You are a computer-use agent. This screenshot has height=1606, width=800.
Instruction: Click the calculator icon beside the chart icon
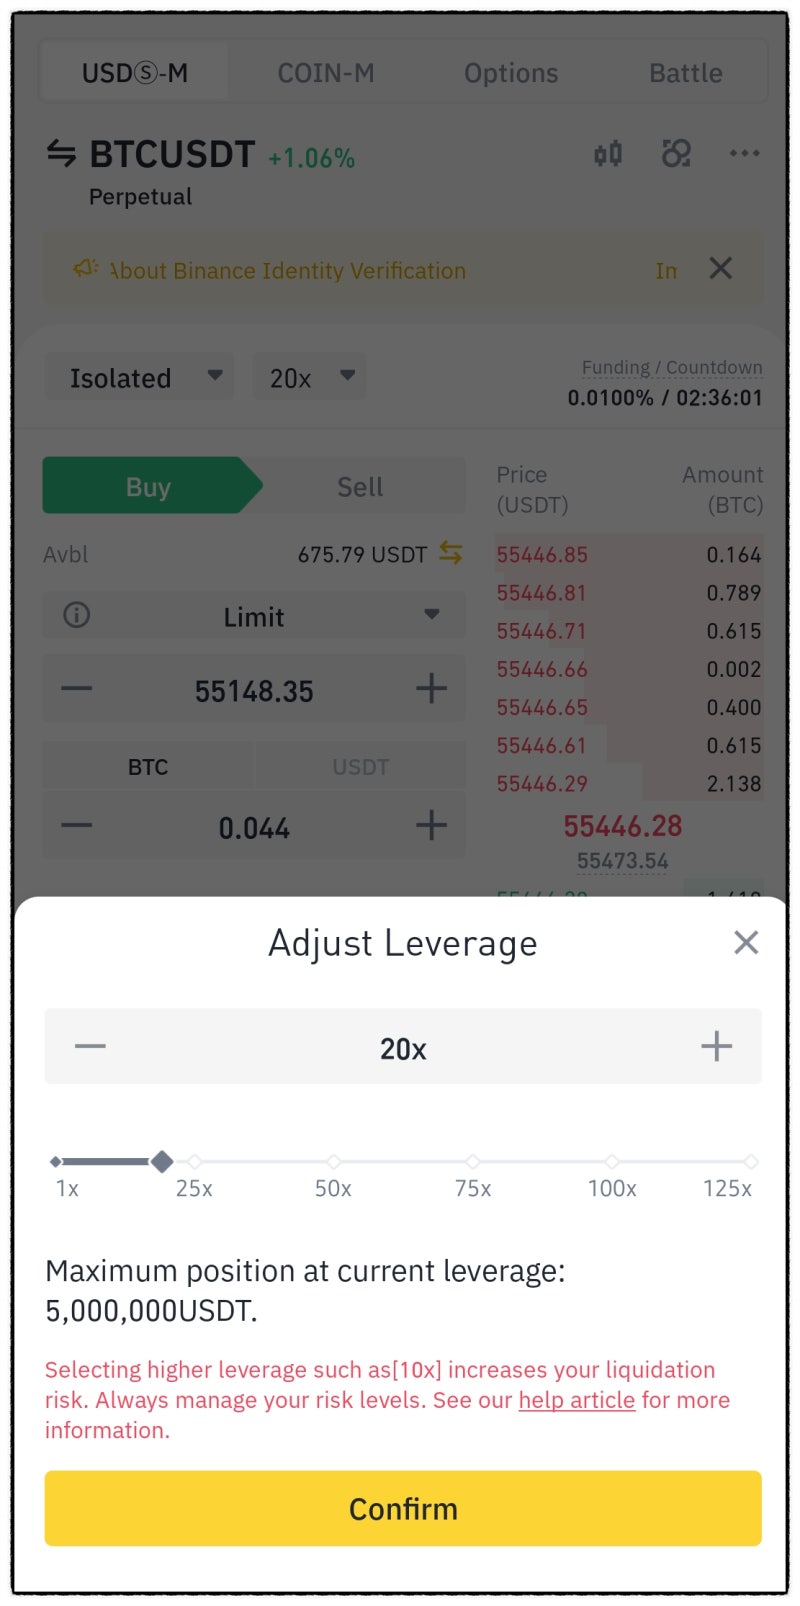pyautogui.click(x=676, y=154)
